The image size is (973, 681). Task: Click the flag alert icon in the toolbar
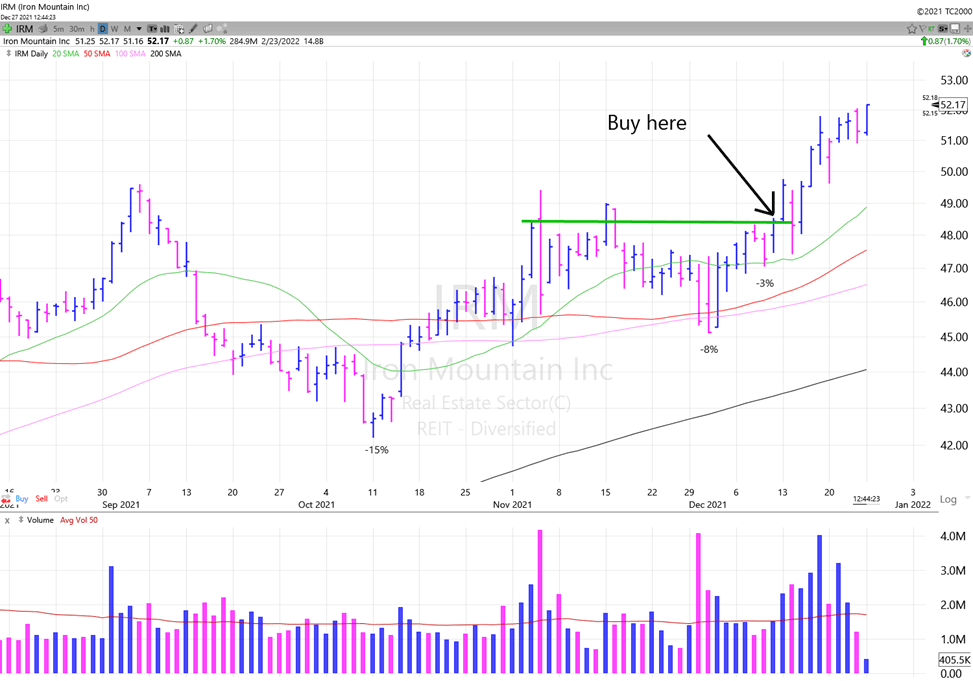click(x=923, y=28)
